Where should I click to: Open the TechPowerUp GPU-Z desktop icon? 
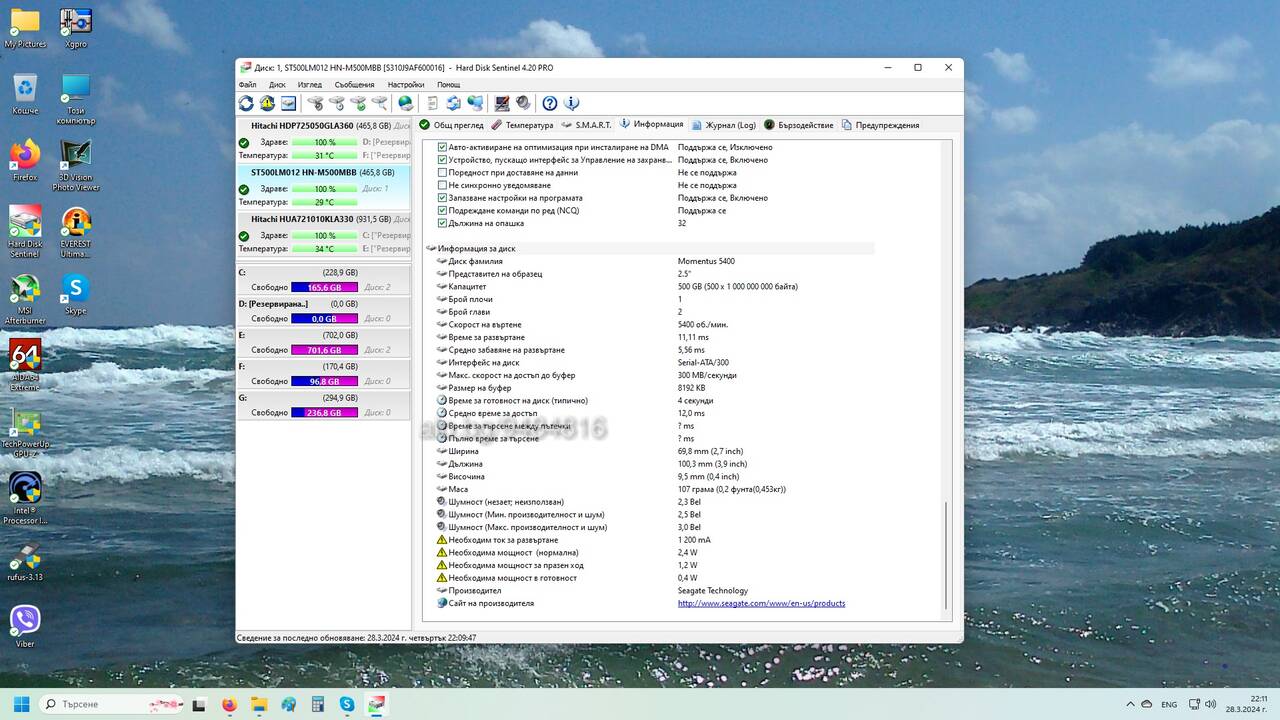pos(25,432)
